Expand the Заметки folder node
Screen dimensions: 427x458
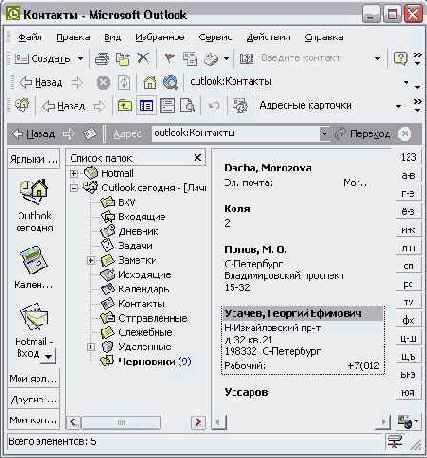click(91, 260)
